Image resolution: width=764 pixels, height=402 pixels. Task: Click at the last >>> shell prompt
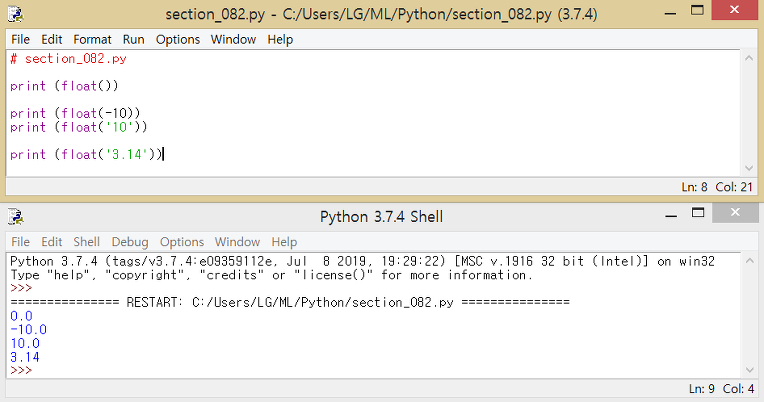pos(21,370)
